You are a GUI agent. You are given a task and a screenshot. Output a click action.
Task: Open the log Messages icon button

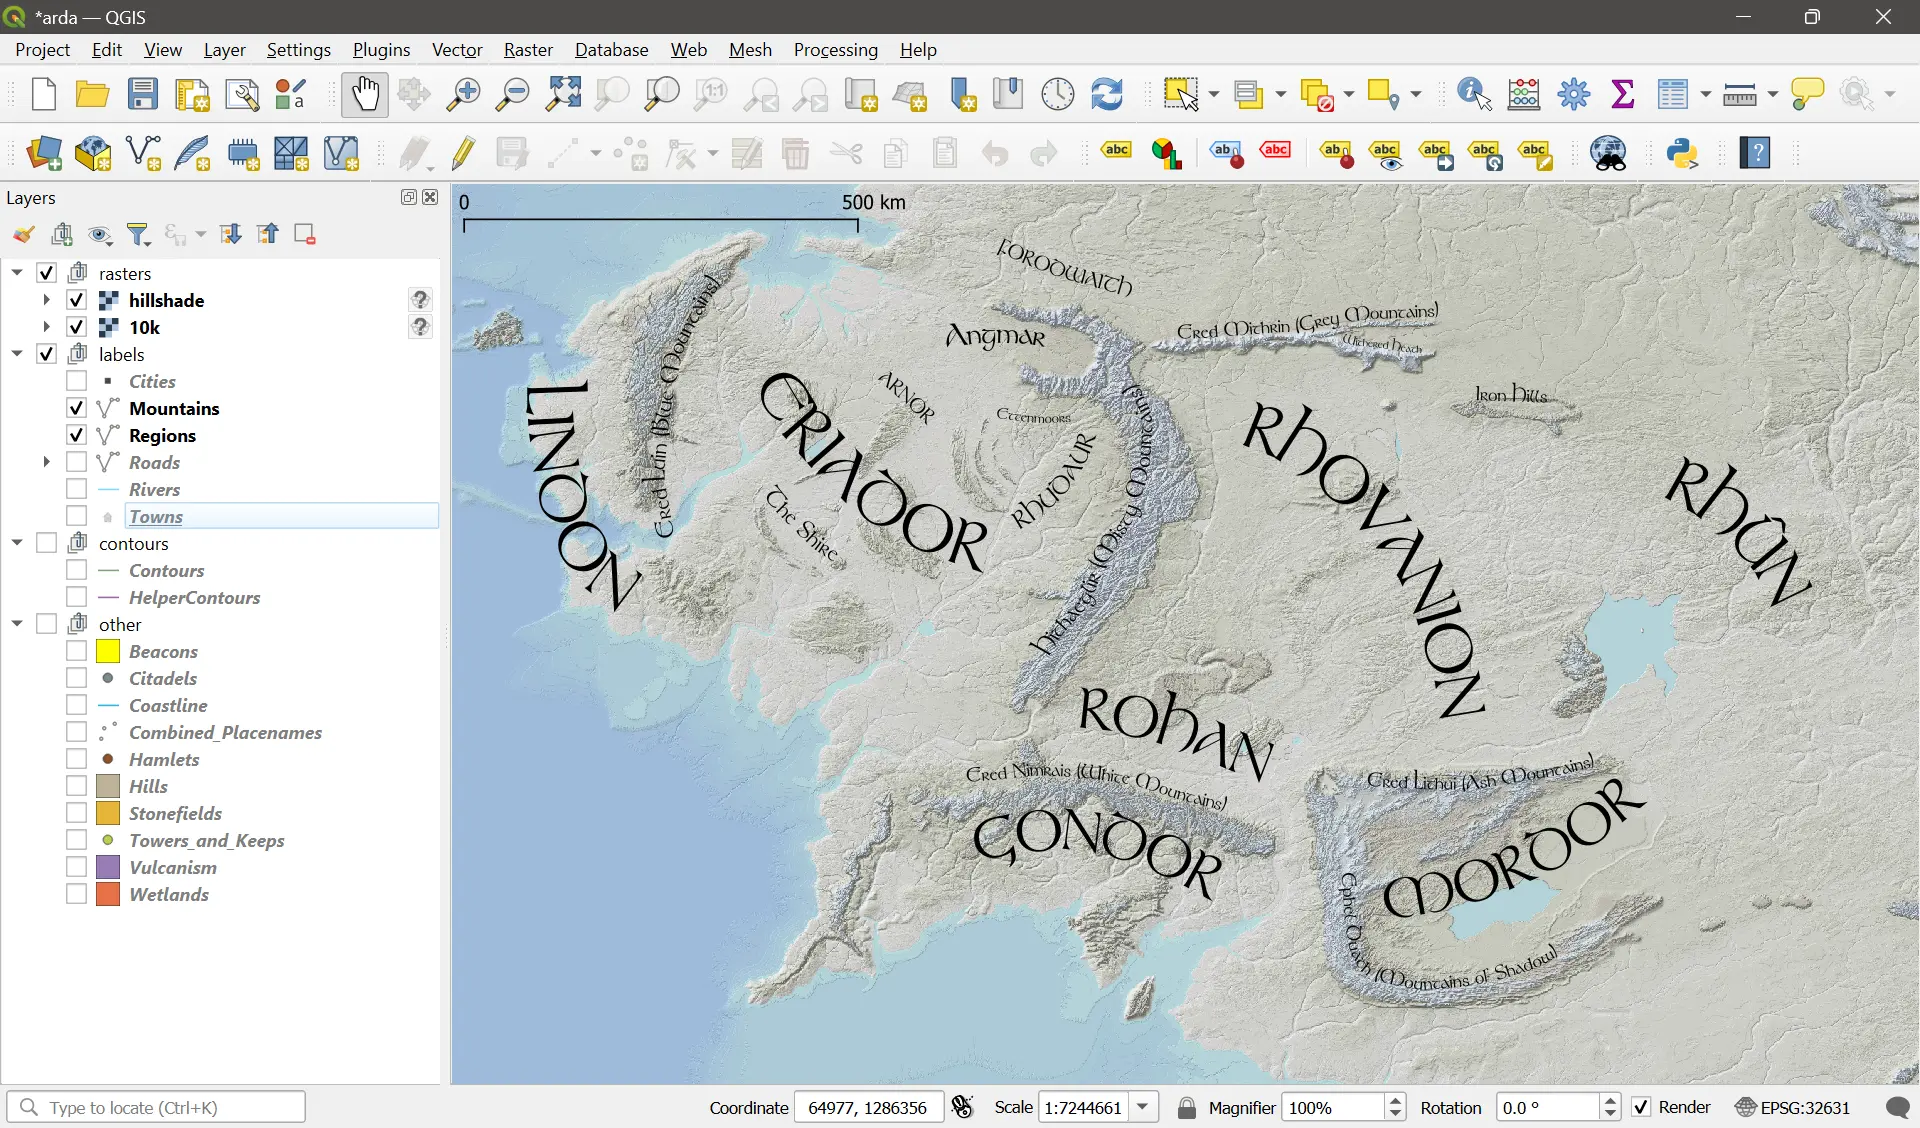pyautogui.click(x=1897, y=1107)
